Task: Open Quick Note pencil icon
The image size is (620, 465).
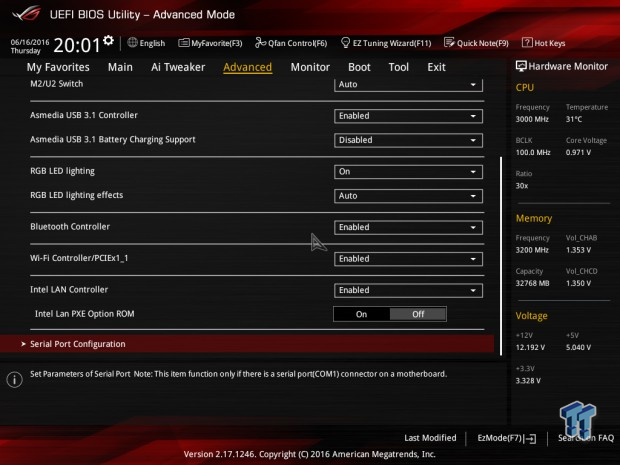Action: (x=449, y=42)
